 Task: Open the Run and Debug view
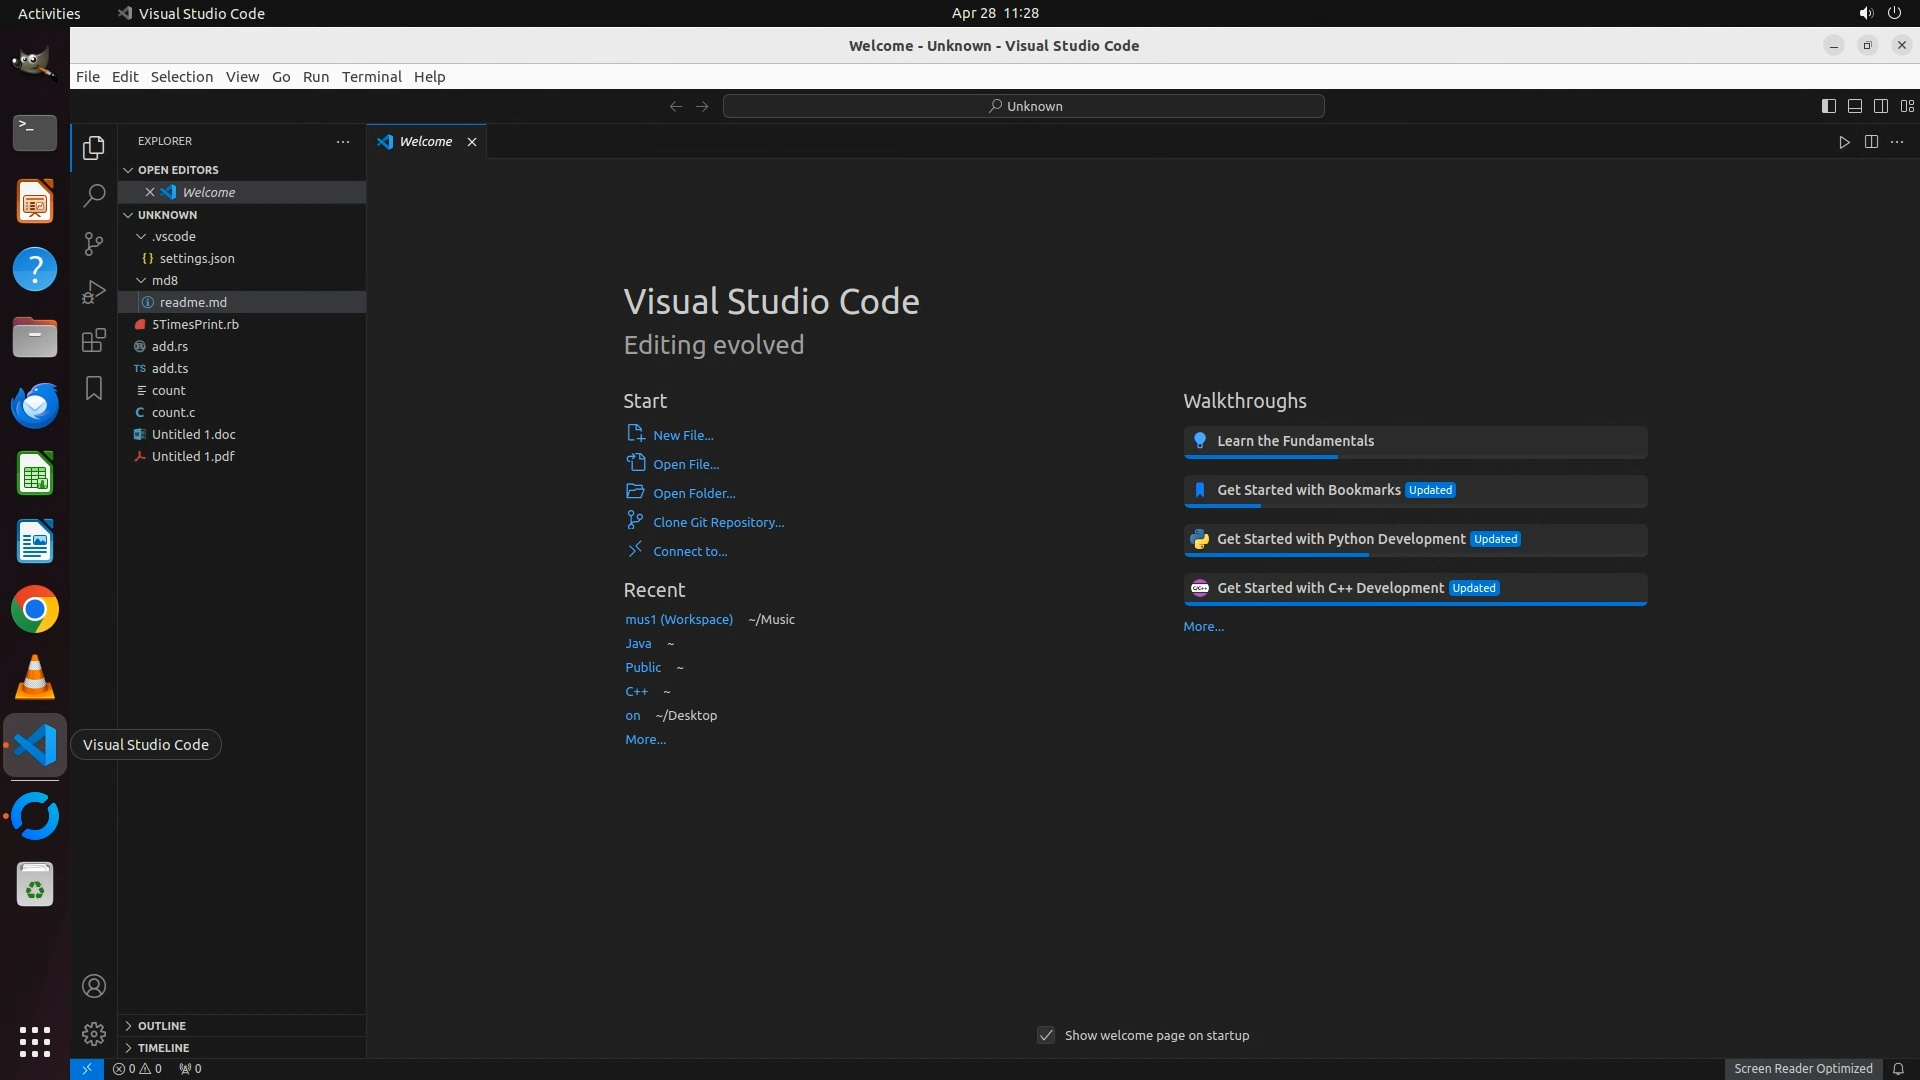tap(94, 291)
